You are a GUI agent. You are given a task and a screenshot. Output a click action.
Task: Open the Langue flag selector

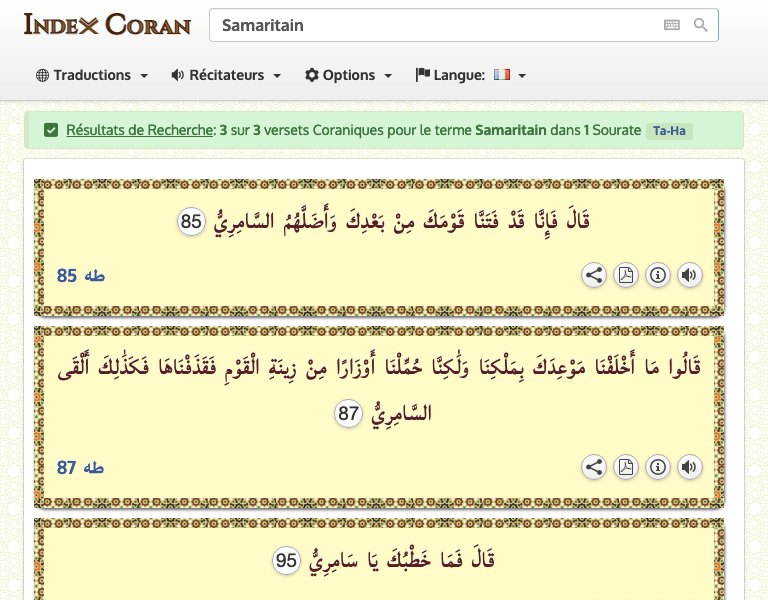click(x=471, y=75)
